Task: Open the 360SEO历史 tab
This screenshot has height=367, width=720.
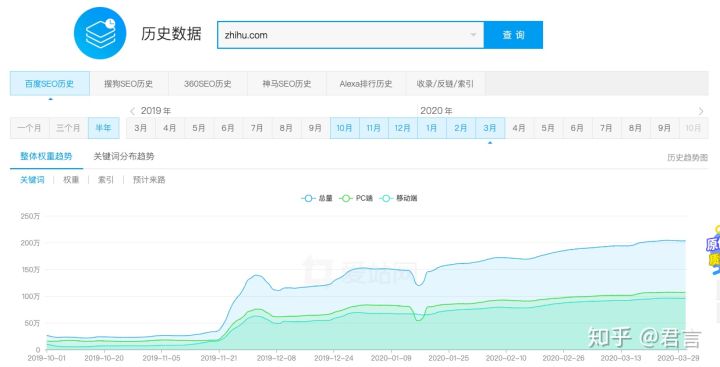Action: (x=208, y=84)
